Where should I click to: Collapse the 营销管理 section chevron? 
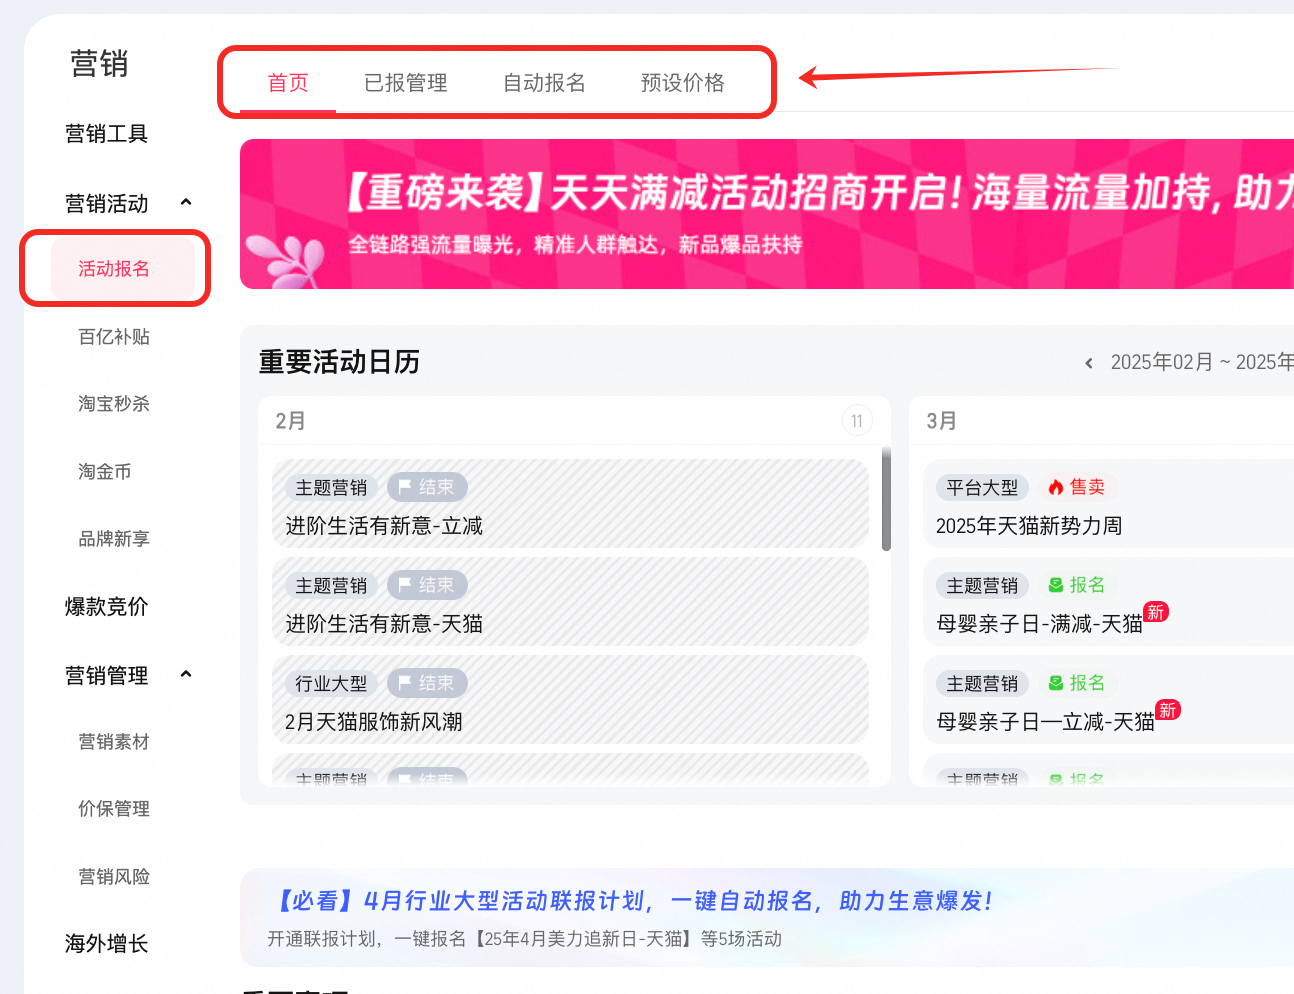coord(186,674)
